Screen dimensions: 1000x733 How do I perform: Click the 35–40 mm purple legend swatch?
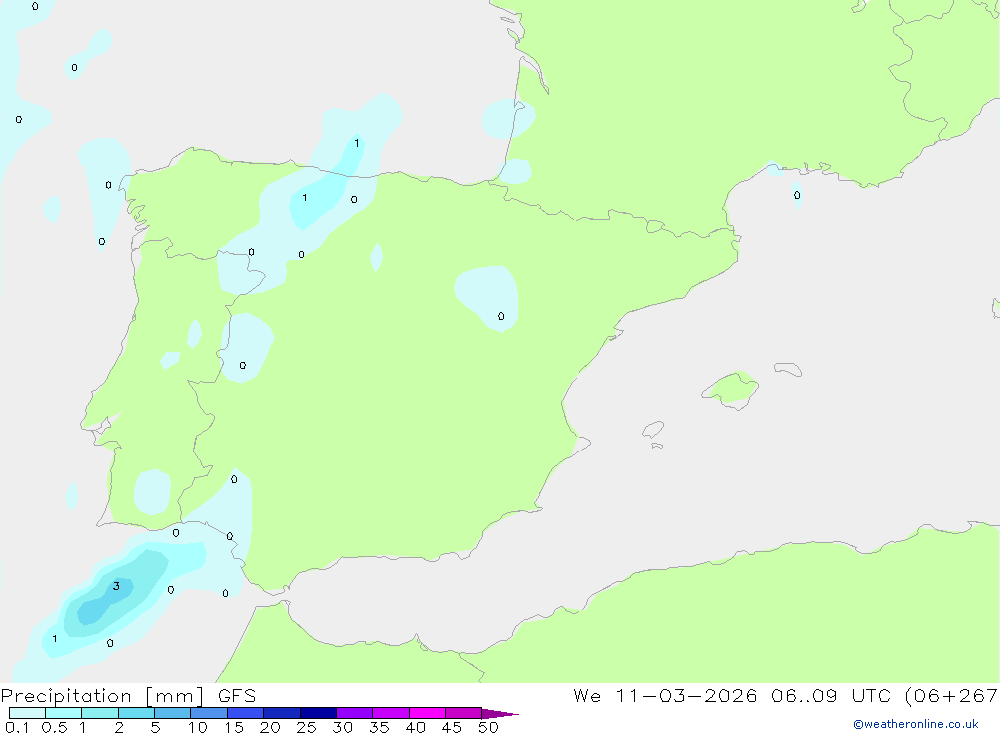coord(391,713)
